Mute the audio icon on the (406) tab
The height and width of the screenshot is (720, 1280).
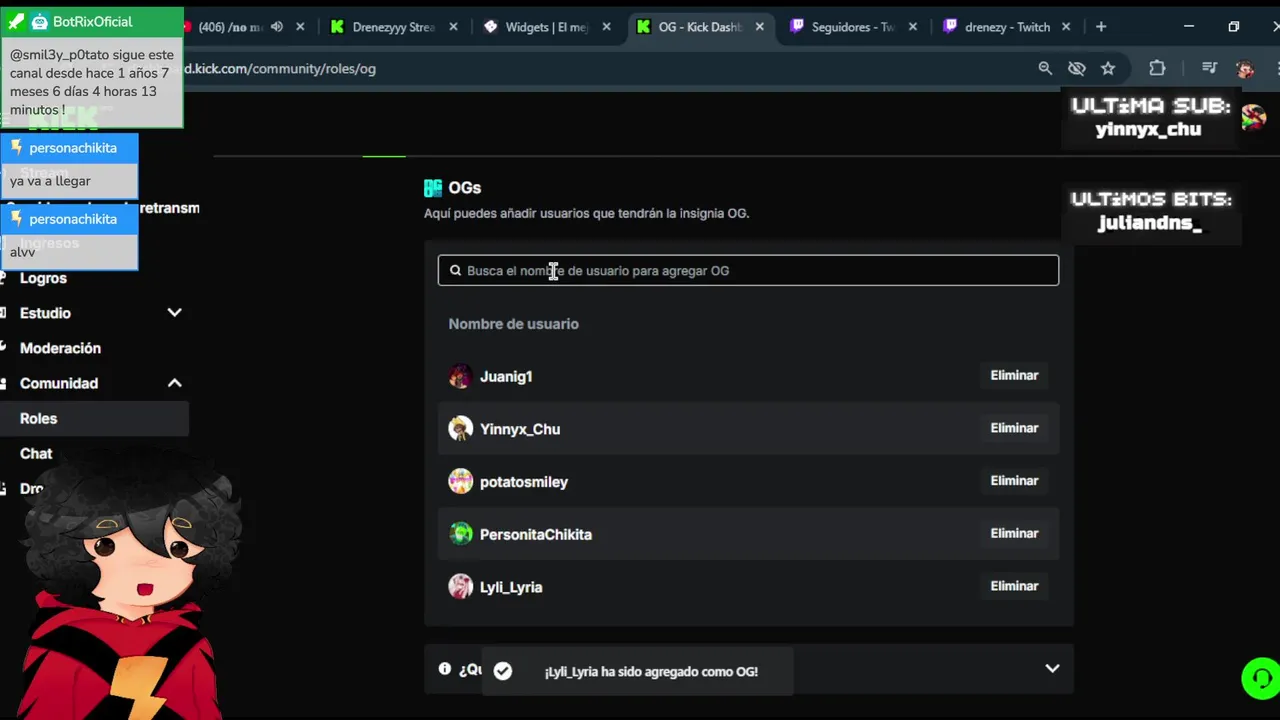click(x=277, y=27)
